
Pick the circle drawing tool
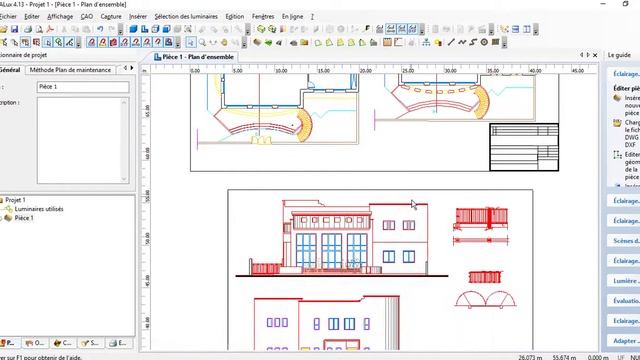(484, 42)
